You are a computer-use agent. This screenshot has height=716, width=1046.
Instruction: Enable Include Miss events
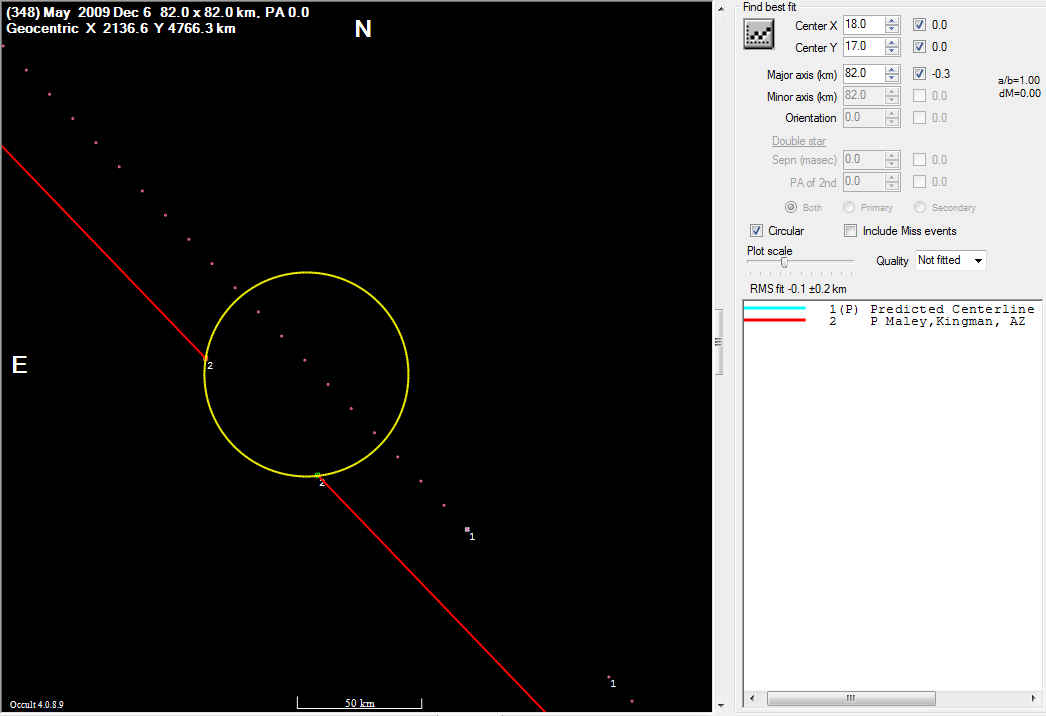pyautogui.click(x=851, y=231)
